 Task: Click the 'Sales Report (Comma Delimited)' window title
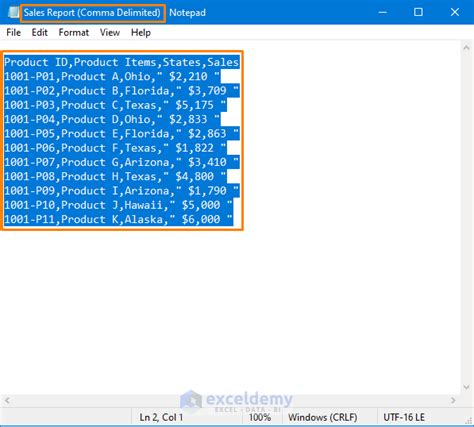coord(92,13)
